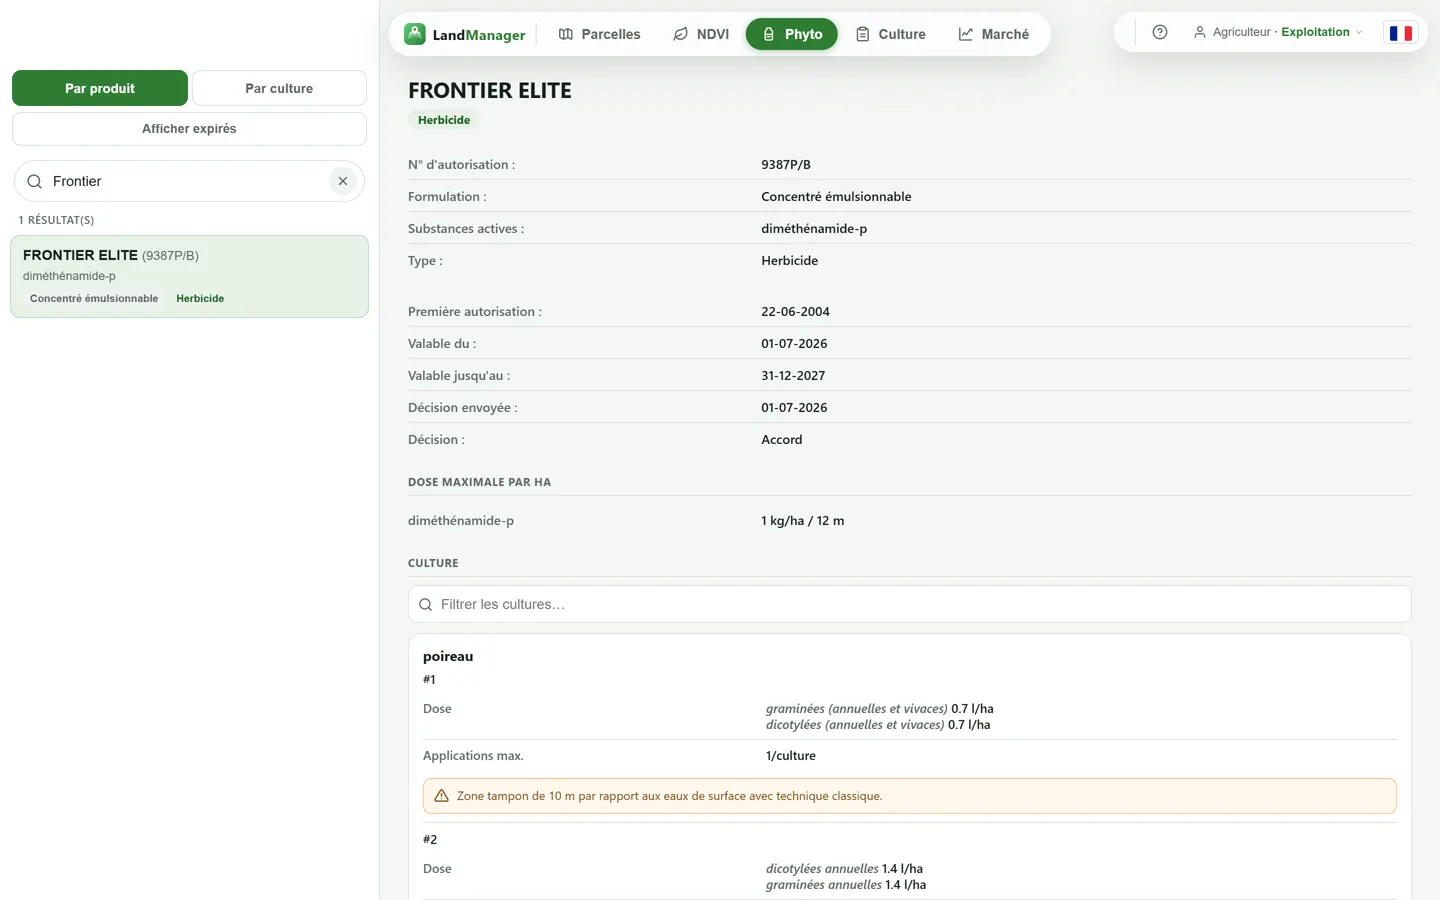Screen dimensions: 1440x900
Task: Click the Accord decision value
Action: pyautogui.click(x=782, y=439)
